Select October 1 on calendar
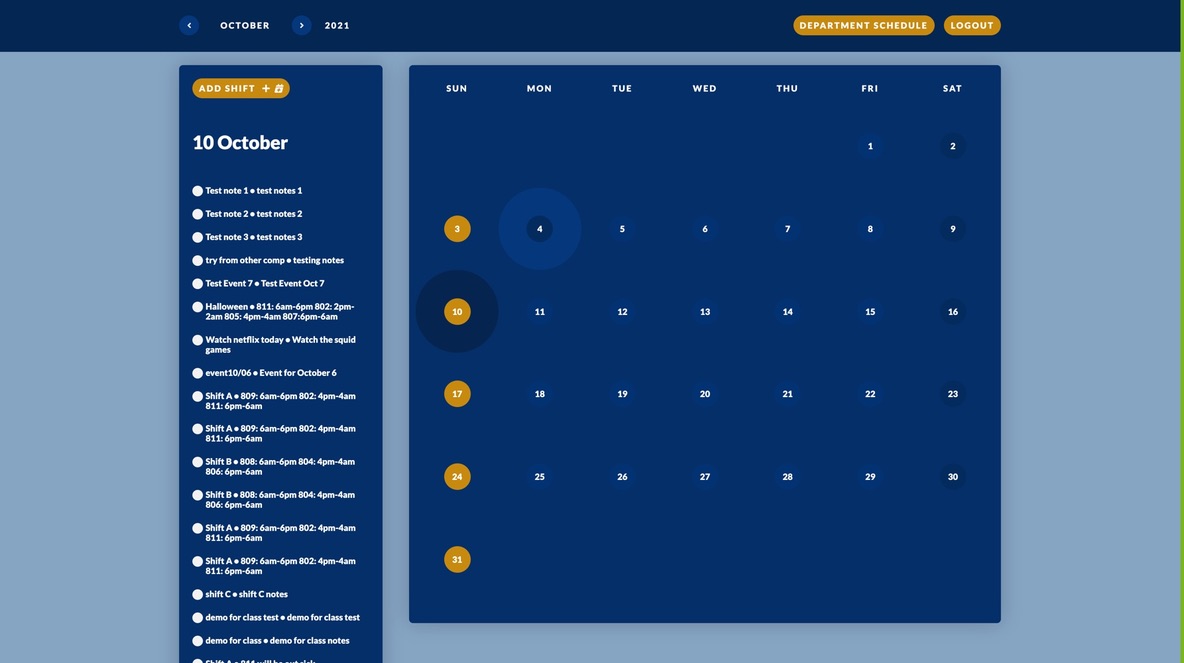The image size is (1184, 663). pyautogui.click(x=870, y=146)
